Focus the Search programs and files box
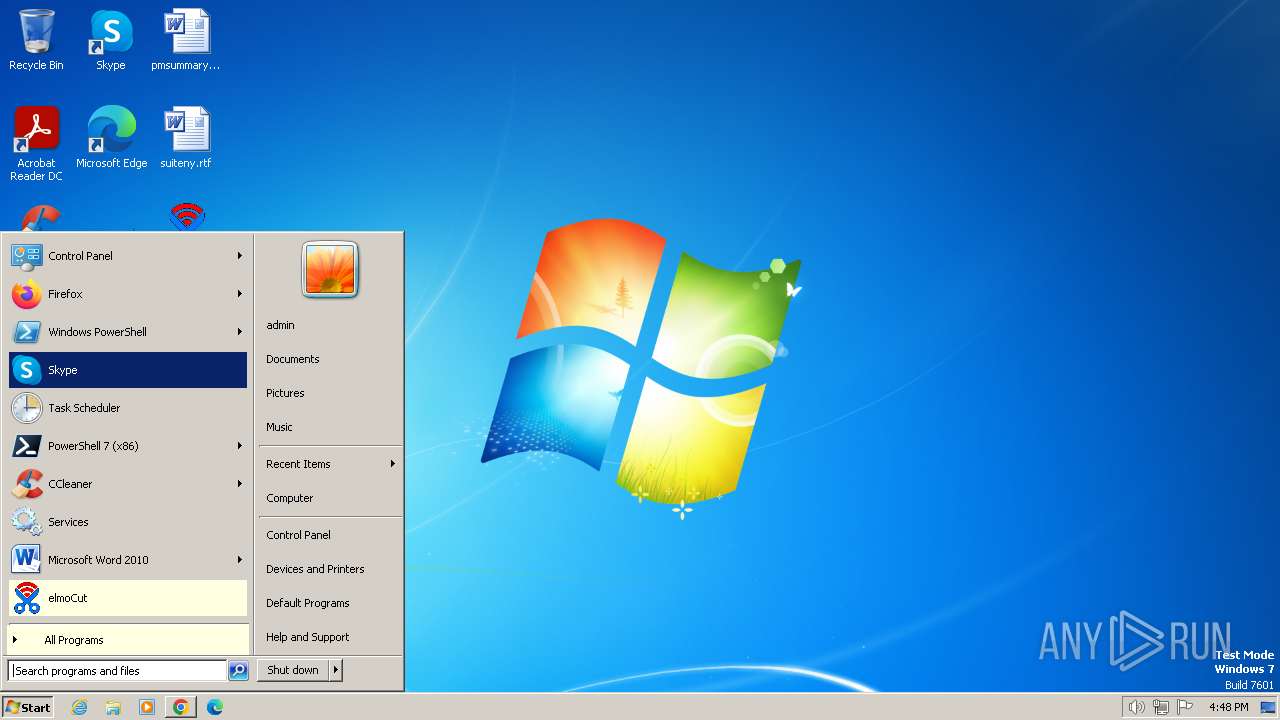Screen dimensions: 1280x720 [x=117, y=671]
